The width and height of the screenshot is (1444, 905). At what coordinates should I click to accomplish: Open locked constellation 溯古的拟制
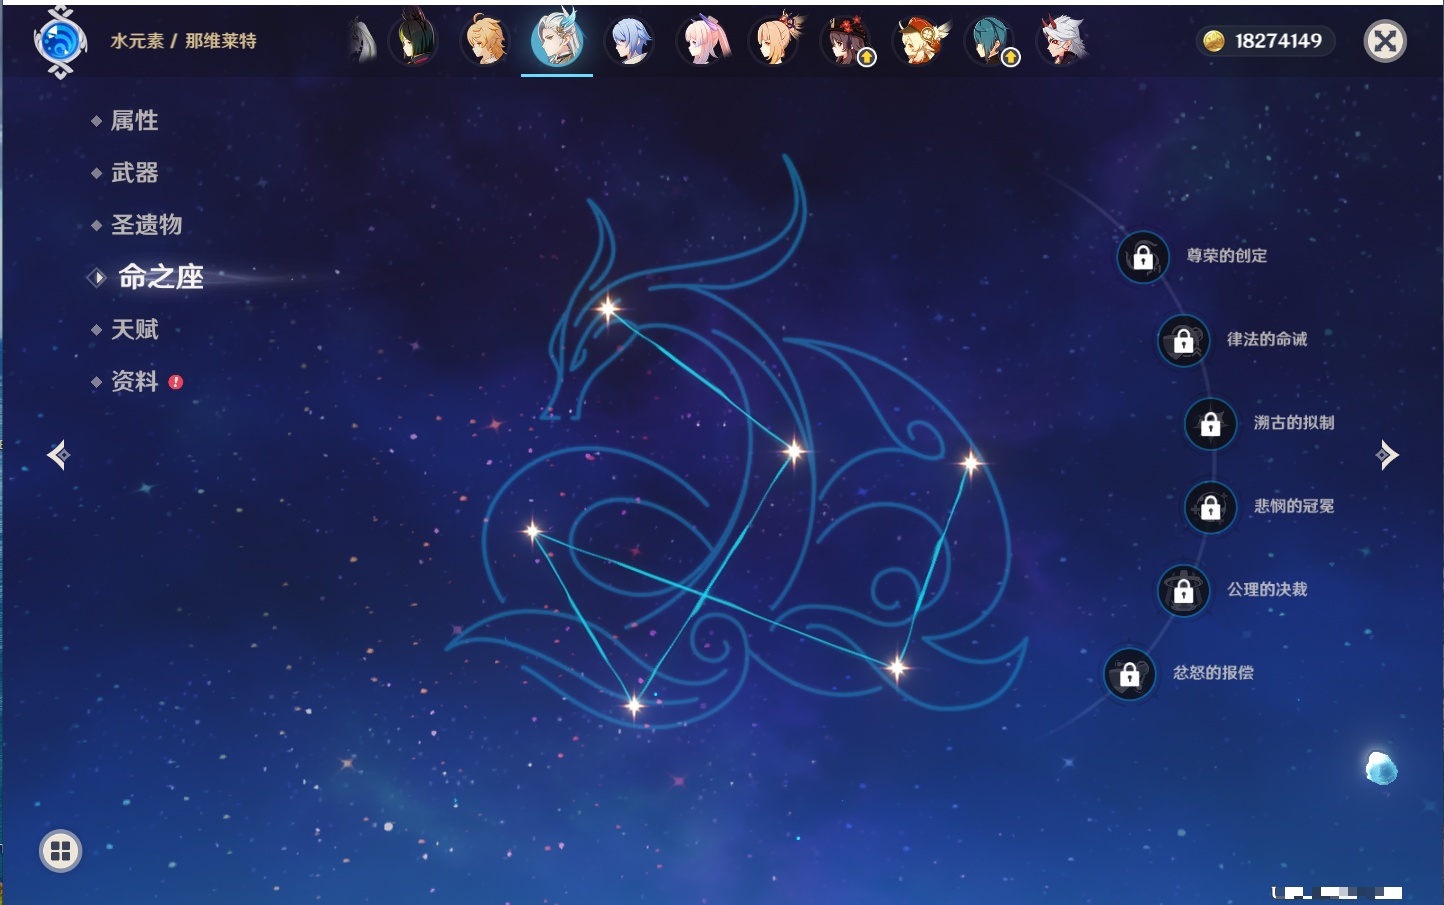[1210, 423]
